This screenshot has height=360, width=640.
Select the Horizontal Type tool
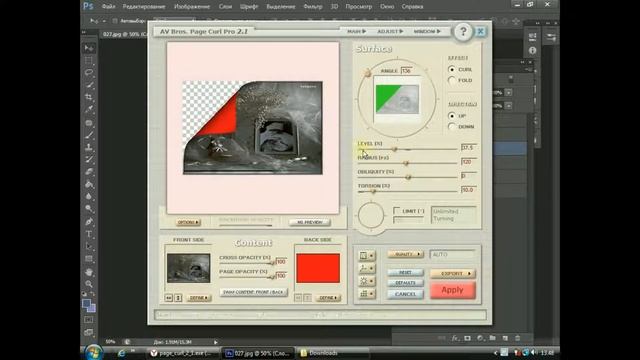[x=89, y=234]
